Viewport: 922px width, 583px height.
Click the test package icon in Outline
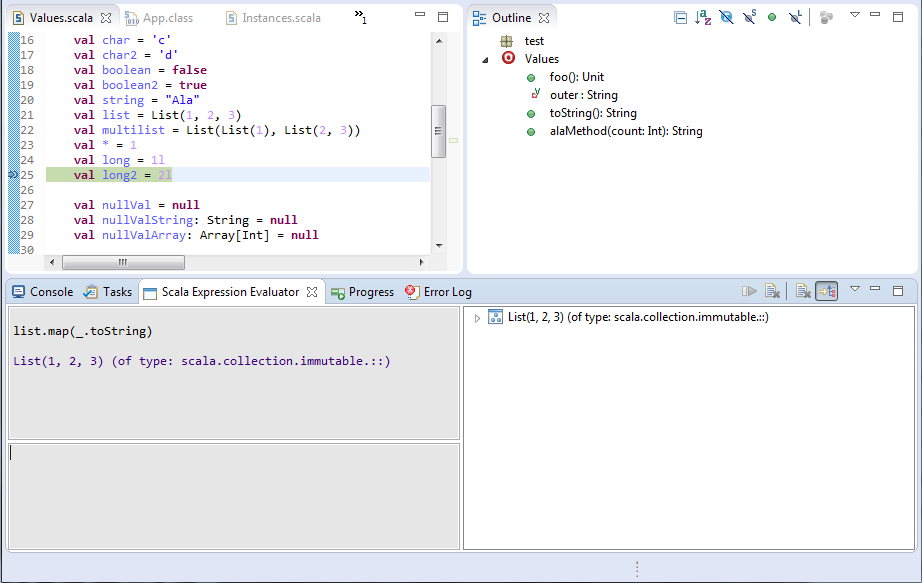[507, 41]
